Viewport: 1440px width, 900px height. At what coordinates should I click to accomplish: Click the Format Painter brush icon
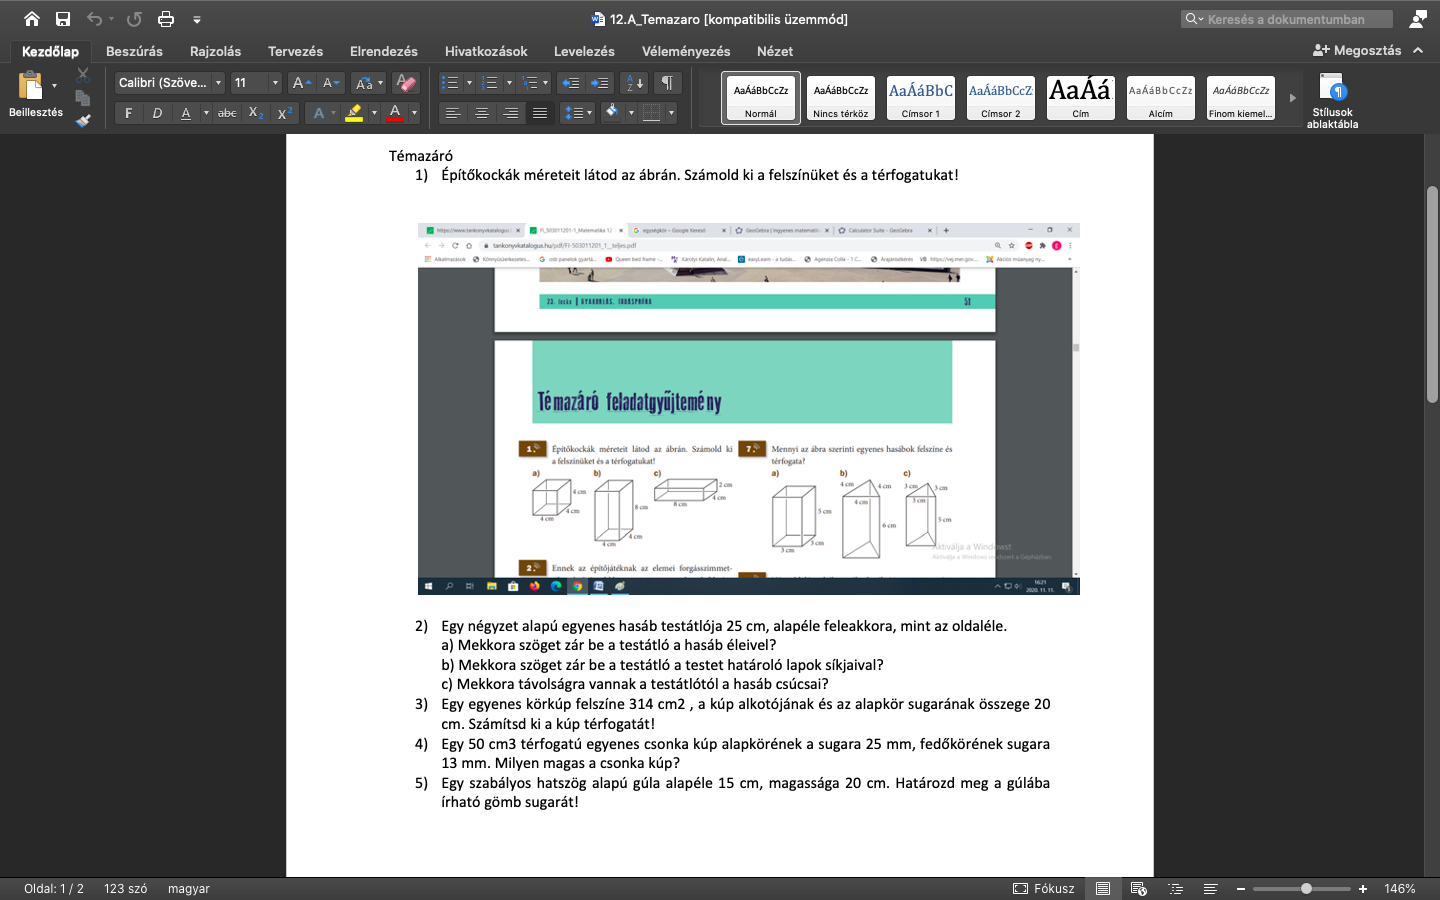(83, 121)
